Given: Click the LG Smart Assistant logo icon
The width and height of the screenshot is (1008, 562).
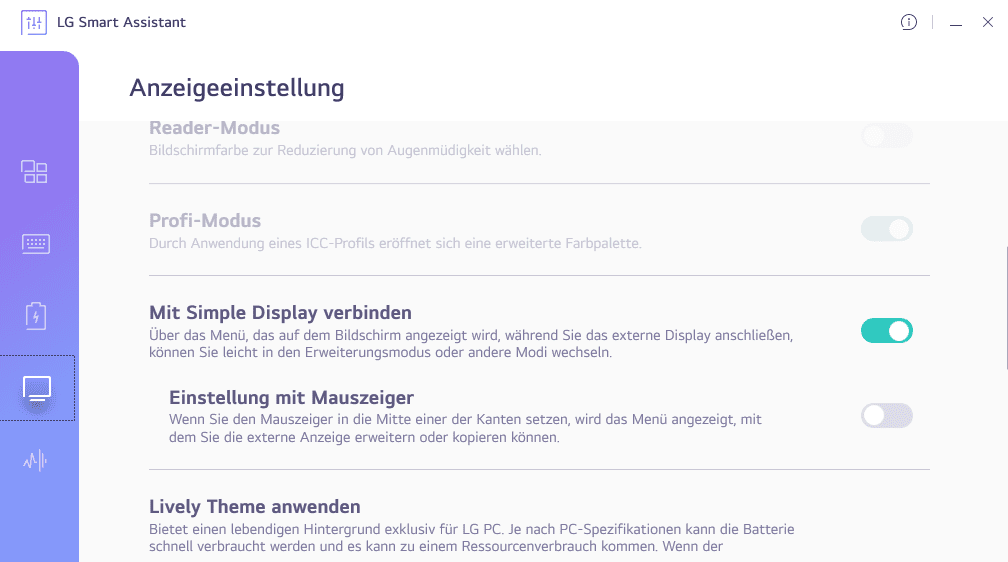Looking at the screenshot, I should point(34,22).
